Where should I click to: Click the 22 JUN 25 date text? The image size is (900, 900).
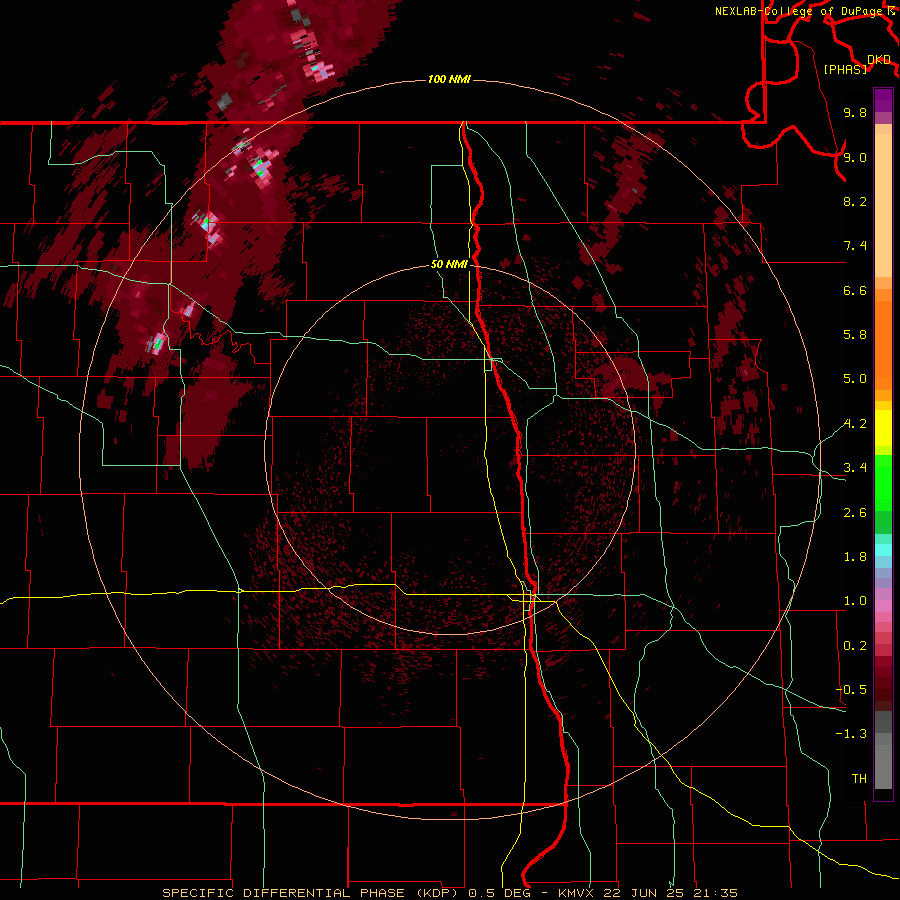[x=644, y=893]
